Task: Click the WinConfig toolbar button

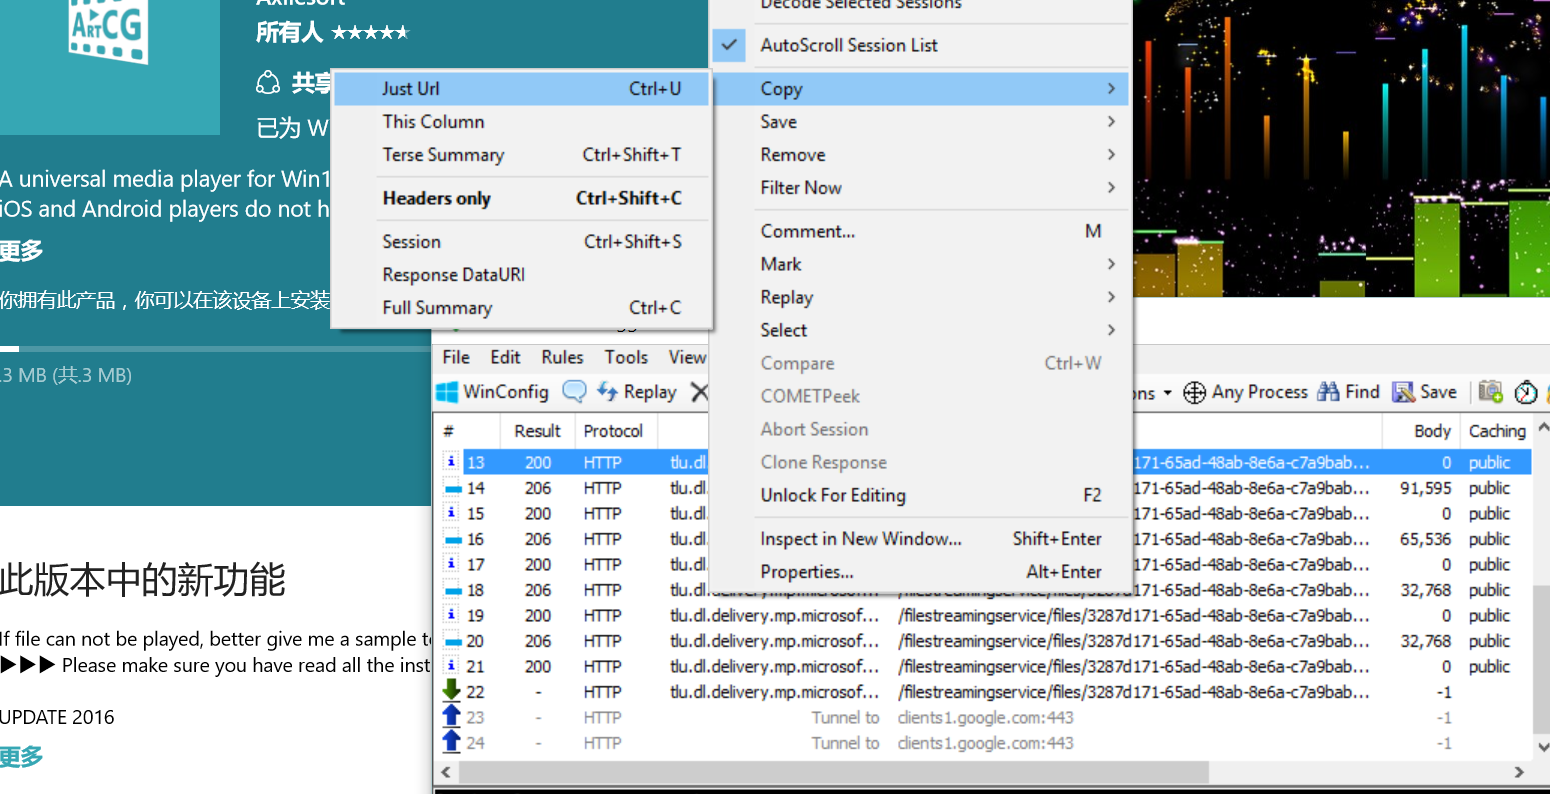Action: point(493,392)
